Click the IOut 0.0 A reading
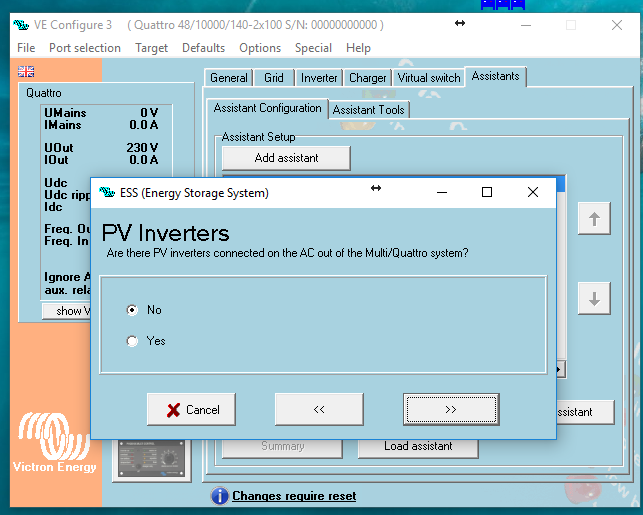 tap(101, 160)
